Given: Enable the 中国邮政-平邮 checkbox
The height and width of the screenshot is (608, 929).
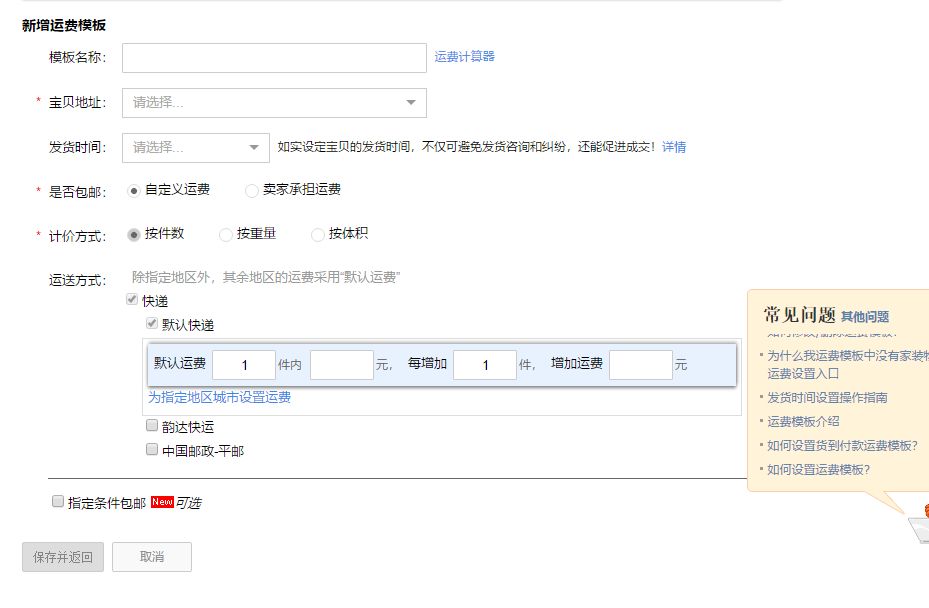Looking at the screenshot, I should click(x=152, y=450).
